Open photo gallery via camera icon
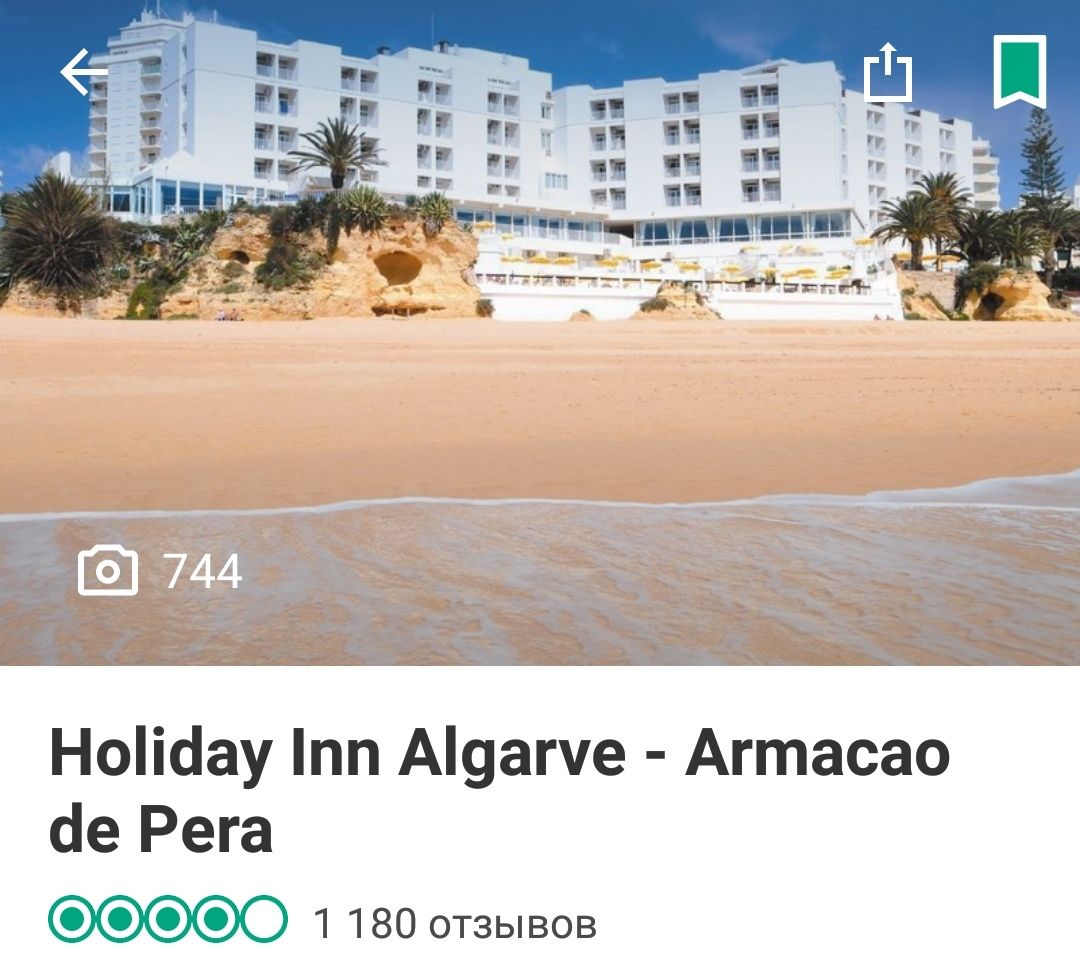The image size is (1080, 976). coord(107,570)
